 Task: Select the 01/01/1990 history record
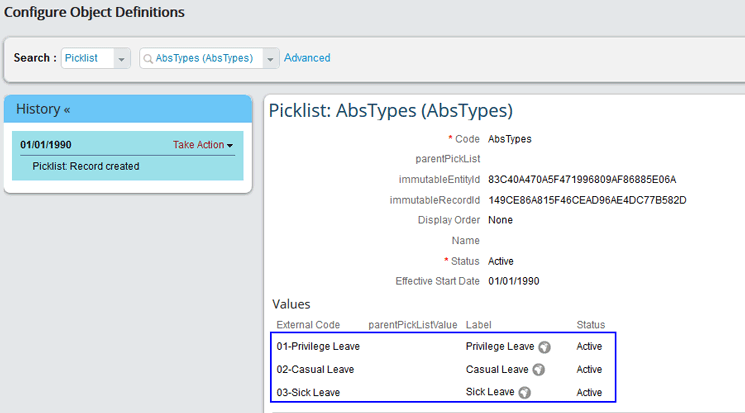[46, 145]
